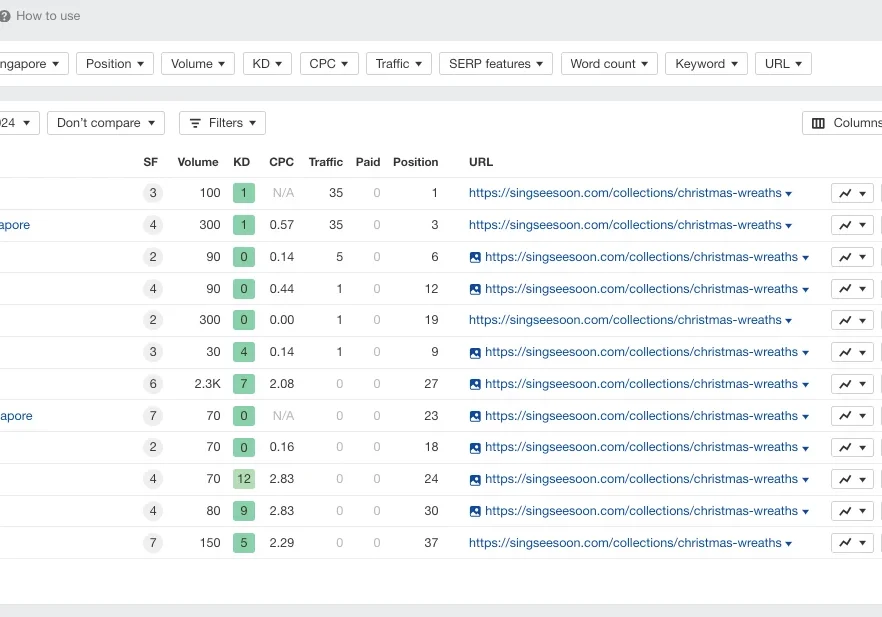Click the URL link in the position 30 row
The image size is (882, 617).
coord(640,511)
